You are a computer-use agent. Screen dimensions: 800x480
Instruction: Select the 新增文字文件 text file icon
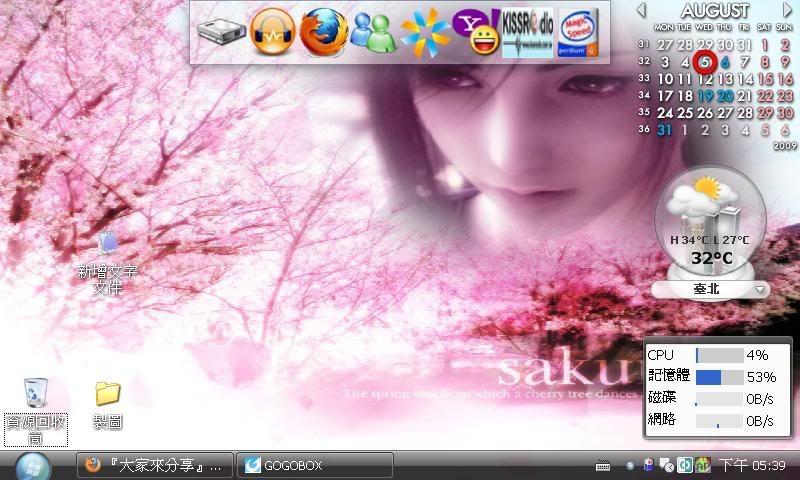pos(108,244)
